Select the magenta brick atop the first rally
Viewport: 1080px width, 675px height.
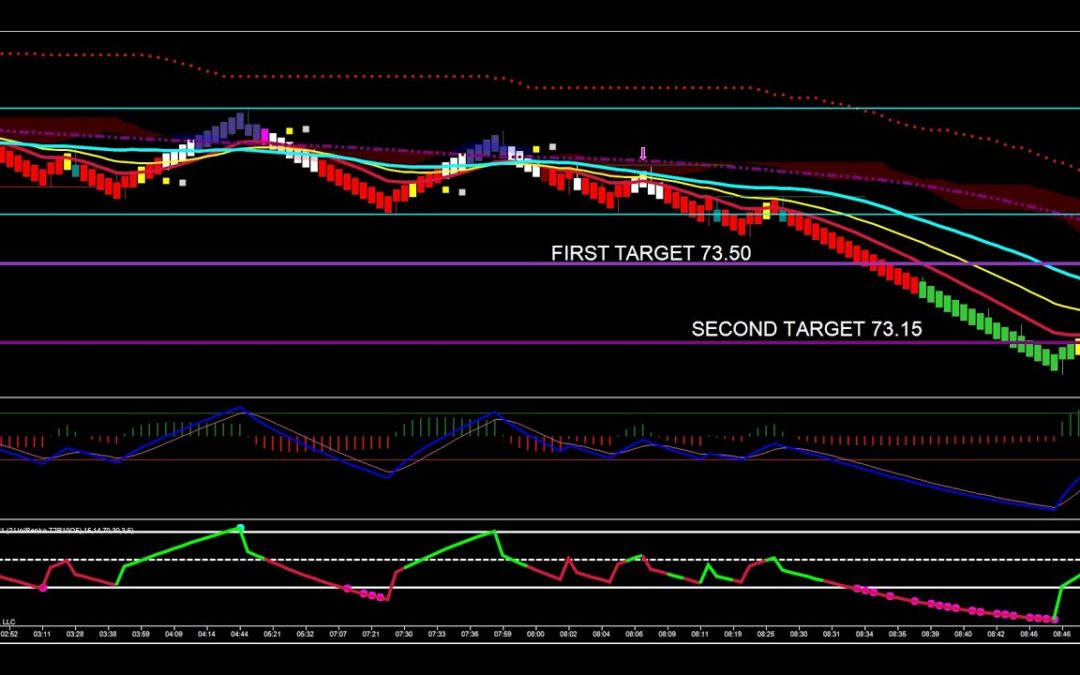tap(265, 136)
